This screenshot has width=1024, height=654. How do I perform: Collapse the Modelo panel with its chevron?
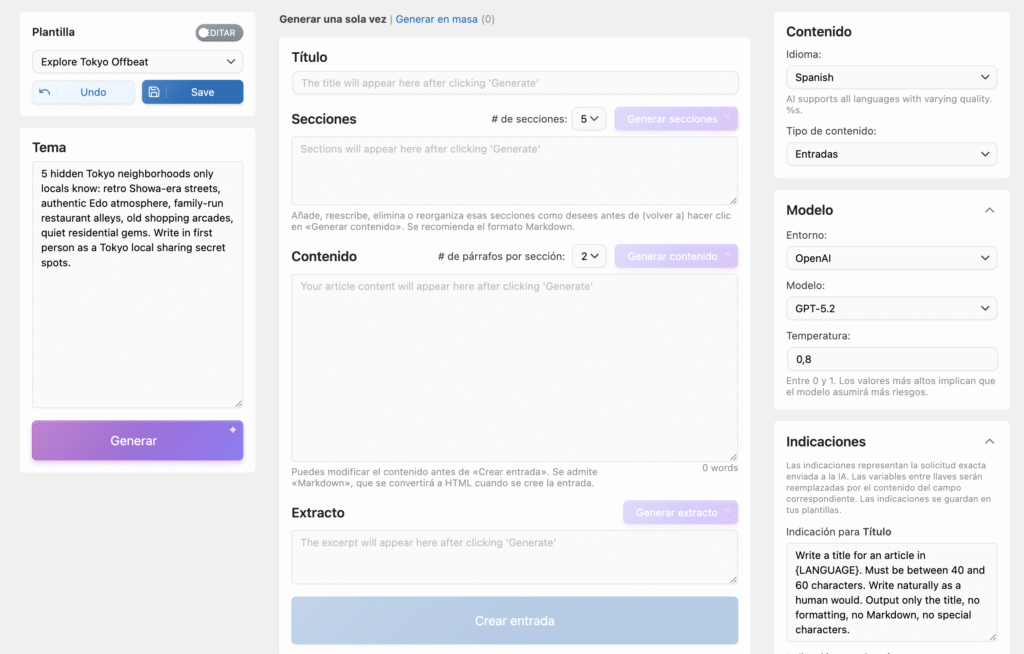[x=989, y=210]
